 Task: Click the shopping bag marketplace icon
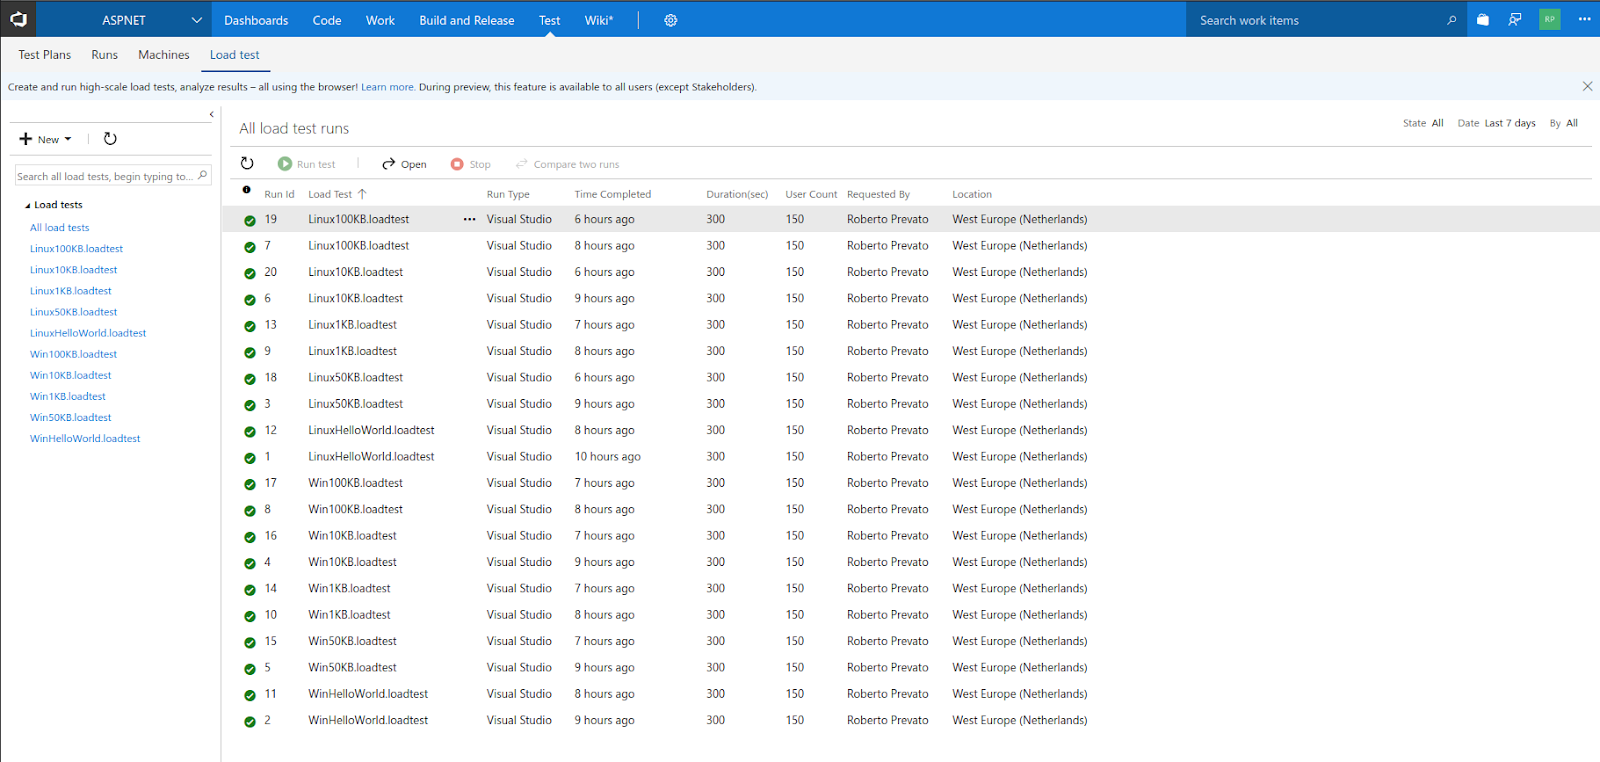point(1482,20)
